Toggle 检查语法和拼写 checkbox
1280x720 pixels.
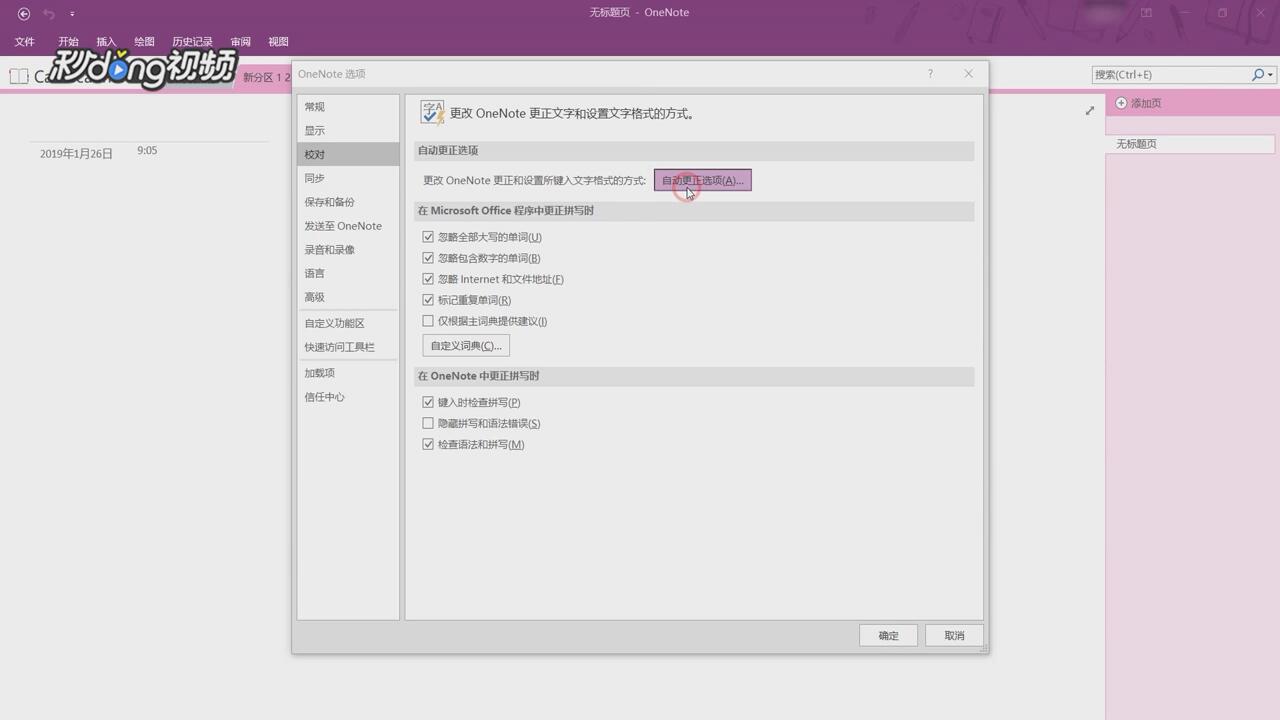[x=428, y=444]
